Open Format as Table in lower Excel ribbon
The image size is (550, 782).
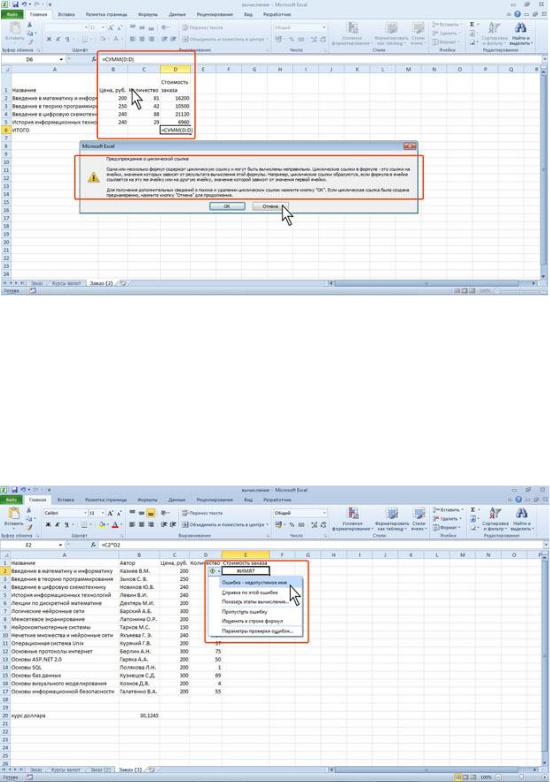point(391,520)
